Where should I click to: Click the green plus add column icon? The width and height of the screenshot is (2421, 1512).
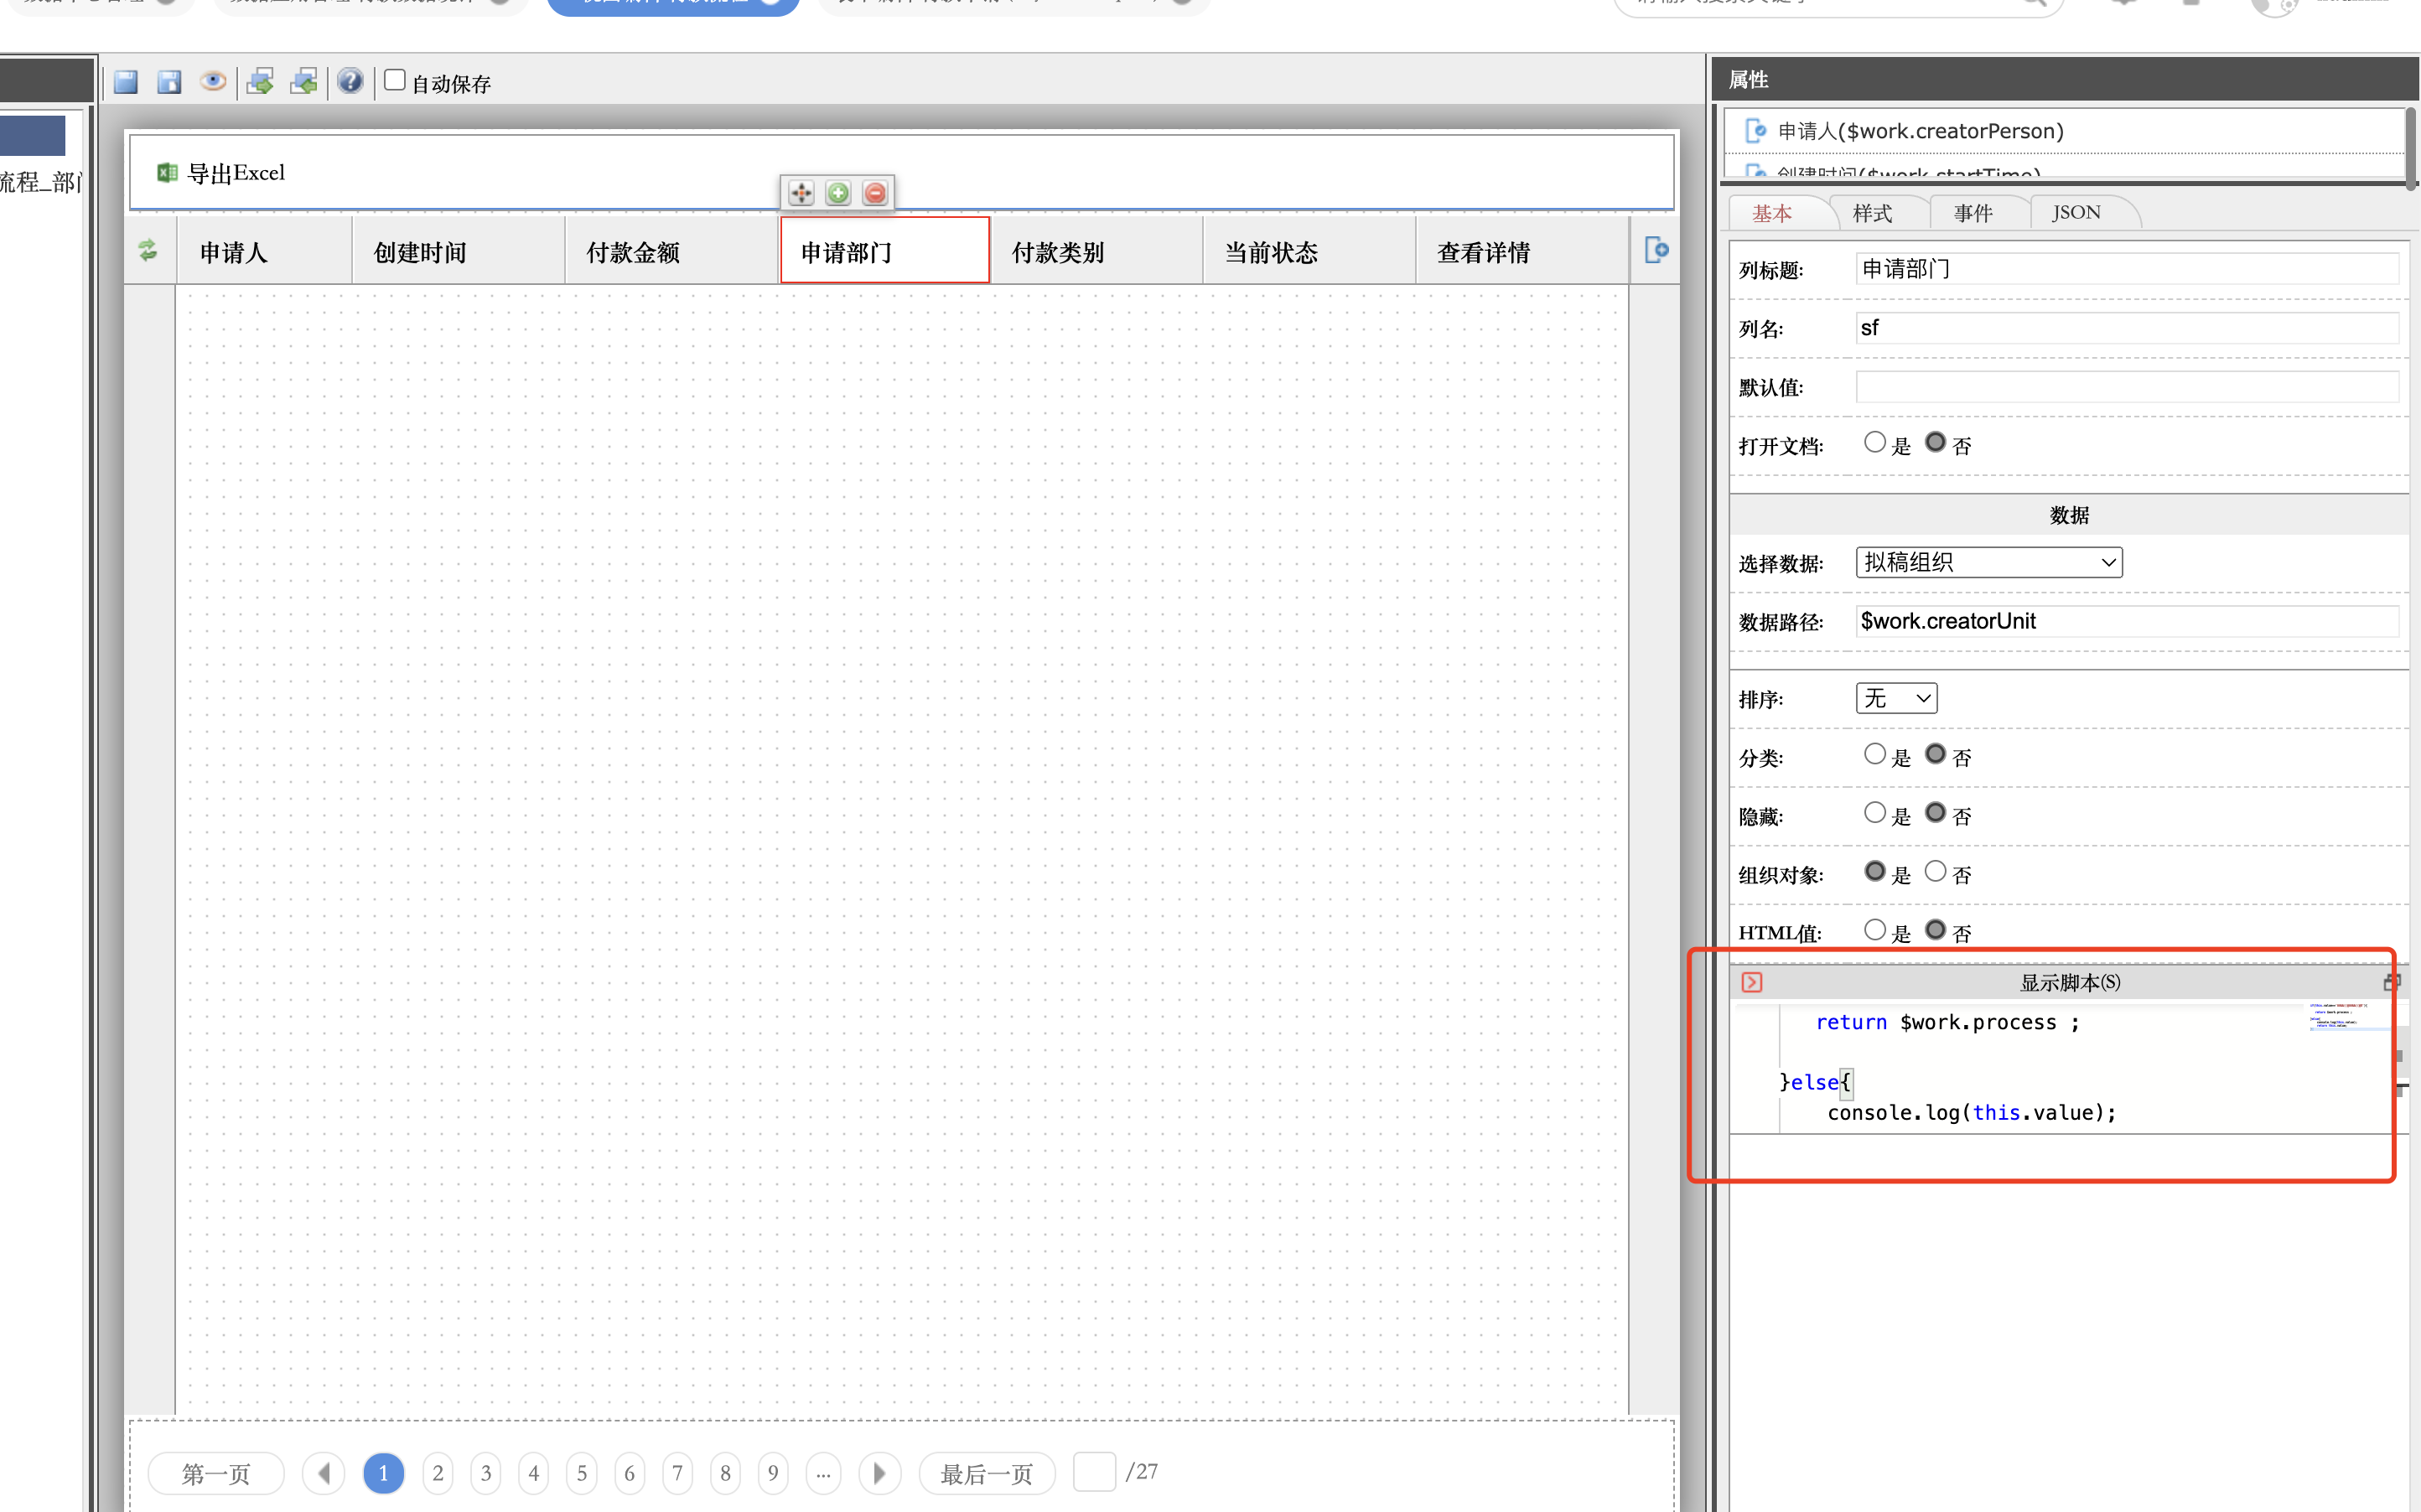[x=838, y=193]
